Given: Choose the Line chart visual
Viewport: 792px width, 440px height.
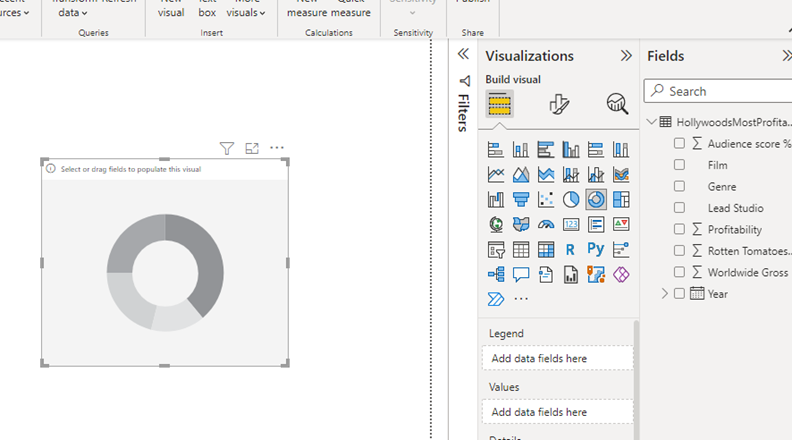Looking at the screenshot, I should tap(496, 175).
